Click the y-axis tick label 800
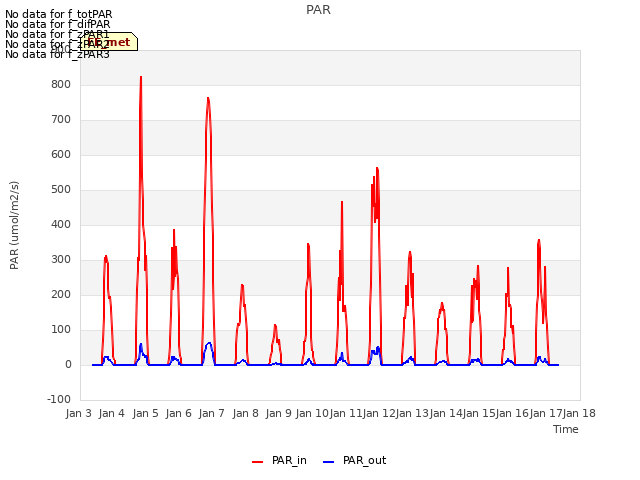 tap(61, 84)
